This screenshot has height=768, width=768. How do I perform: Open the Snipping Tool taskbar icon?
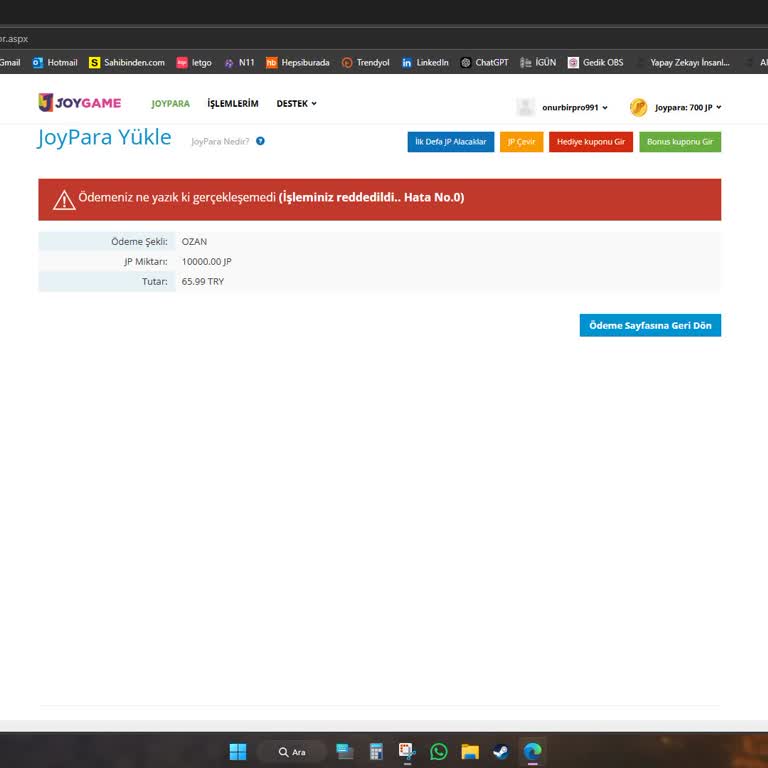click(x=407, y=751)
